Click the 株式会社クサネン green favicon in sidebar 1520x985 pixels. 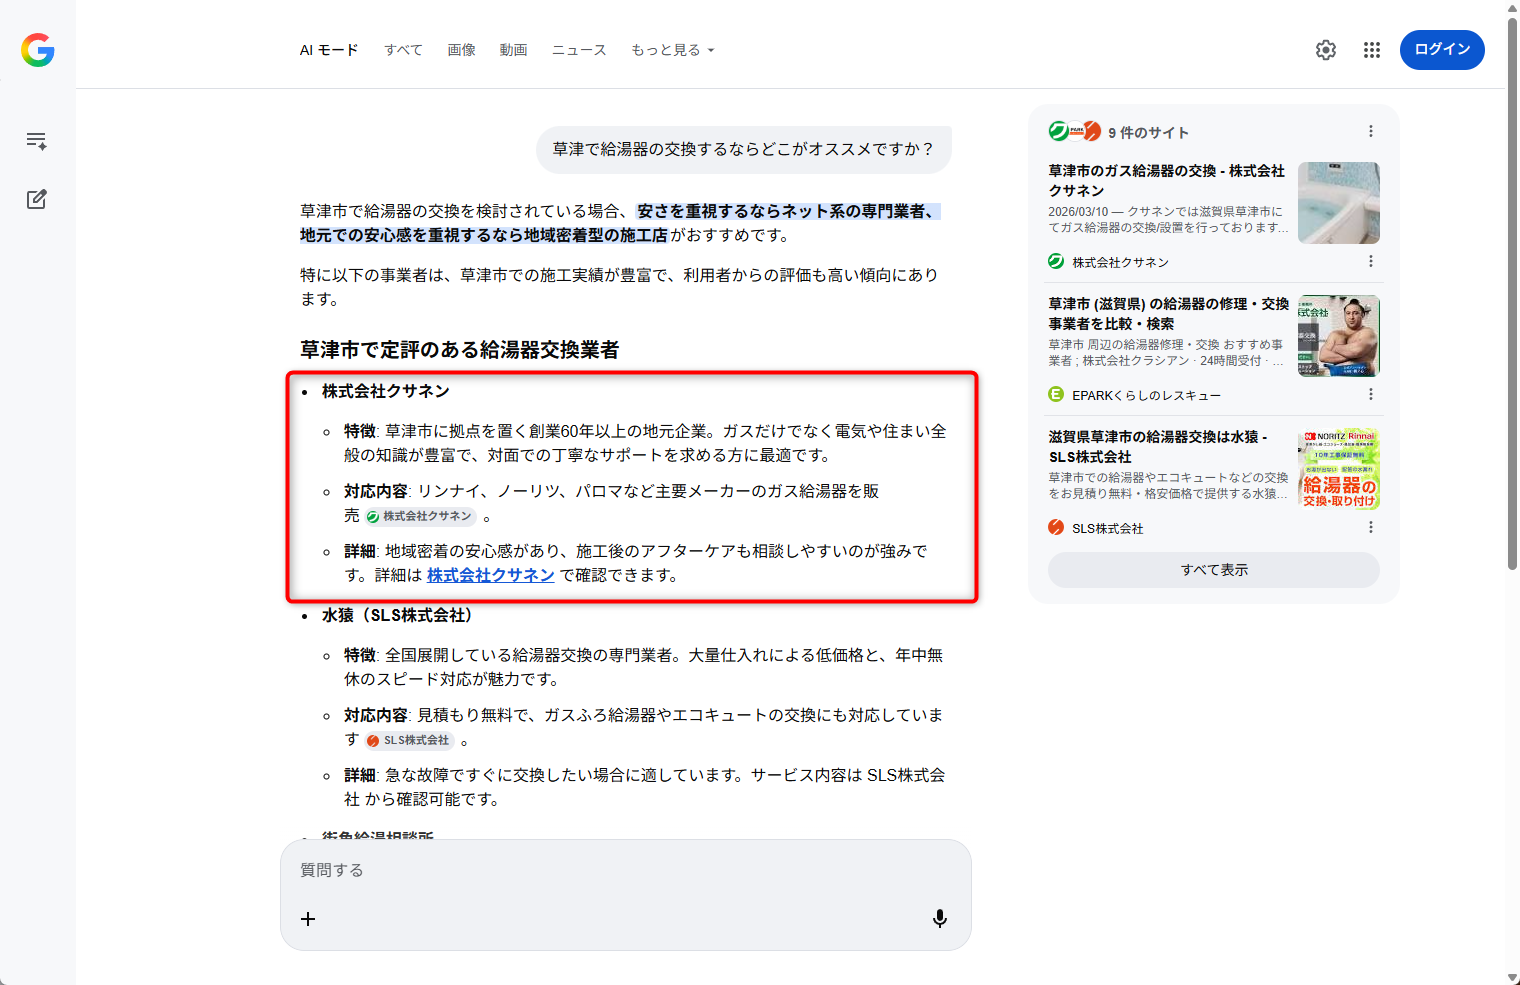(1056, 261)
